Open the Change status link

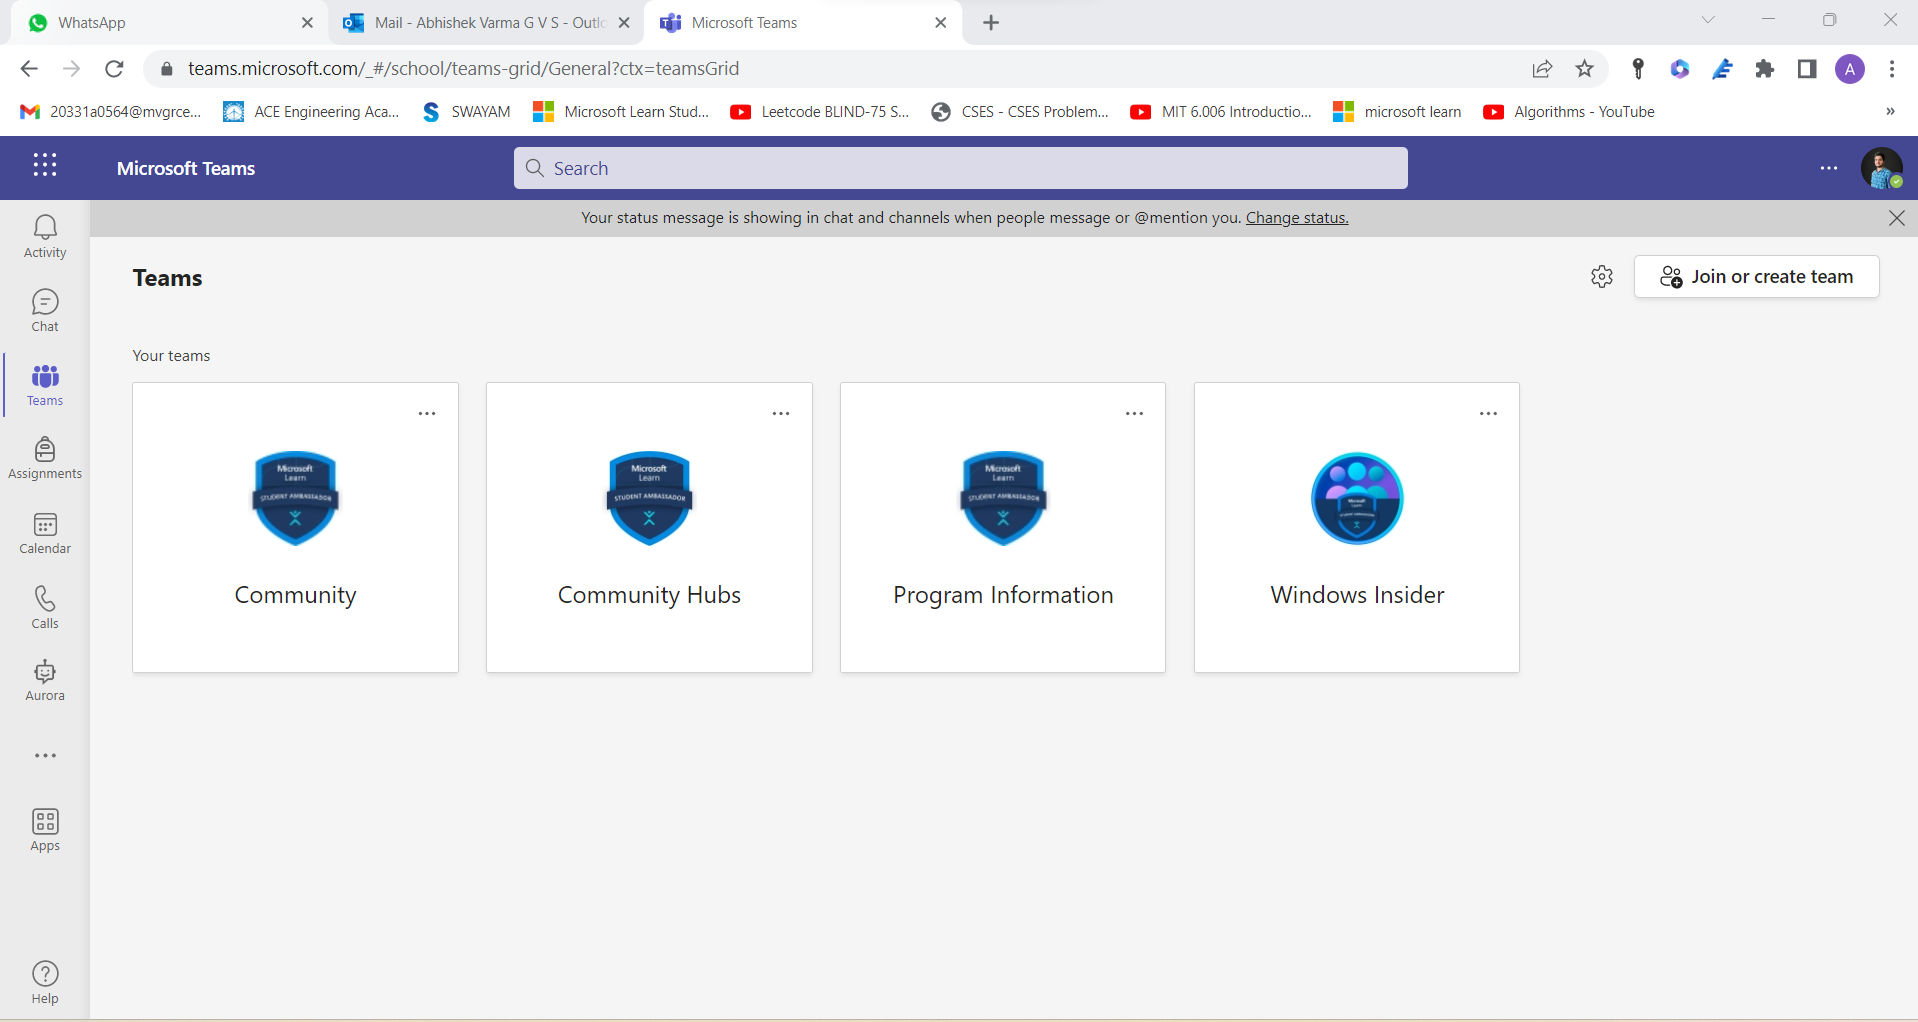click(1296, 217)
